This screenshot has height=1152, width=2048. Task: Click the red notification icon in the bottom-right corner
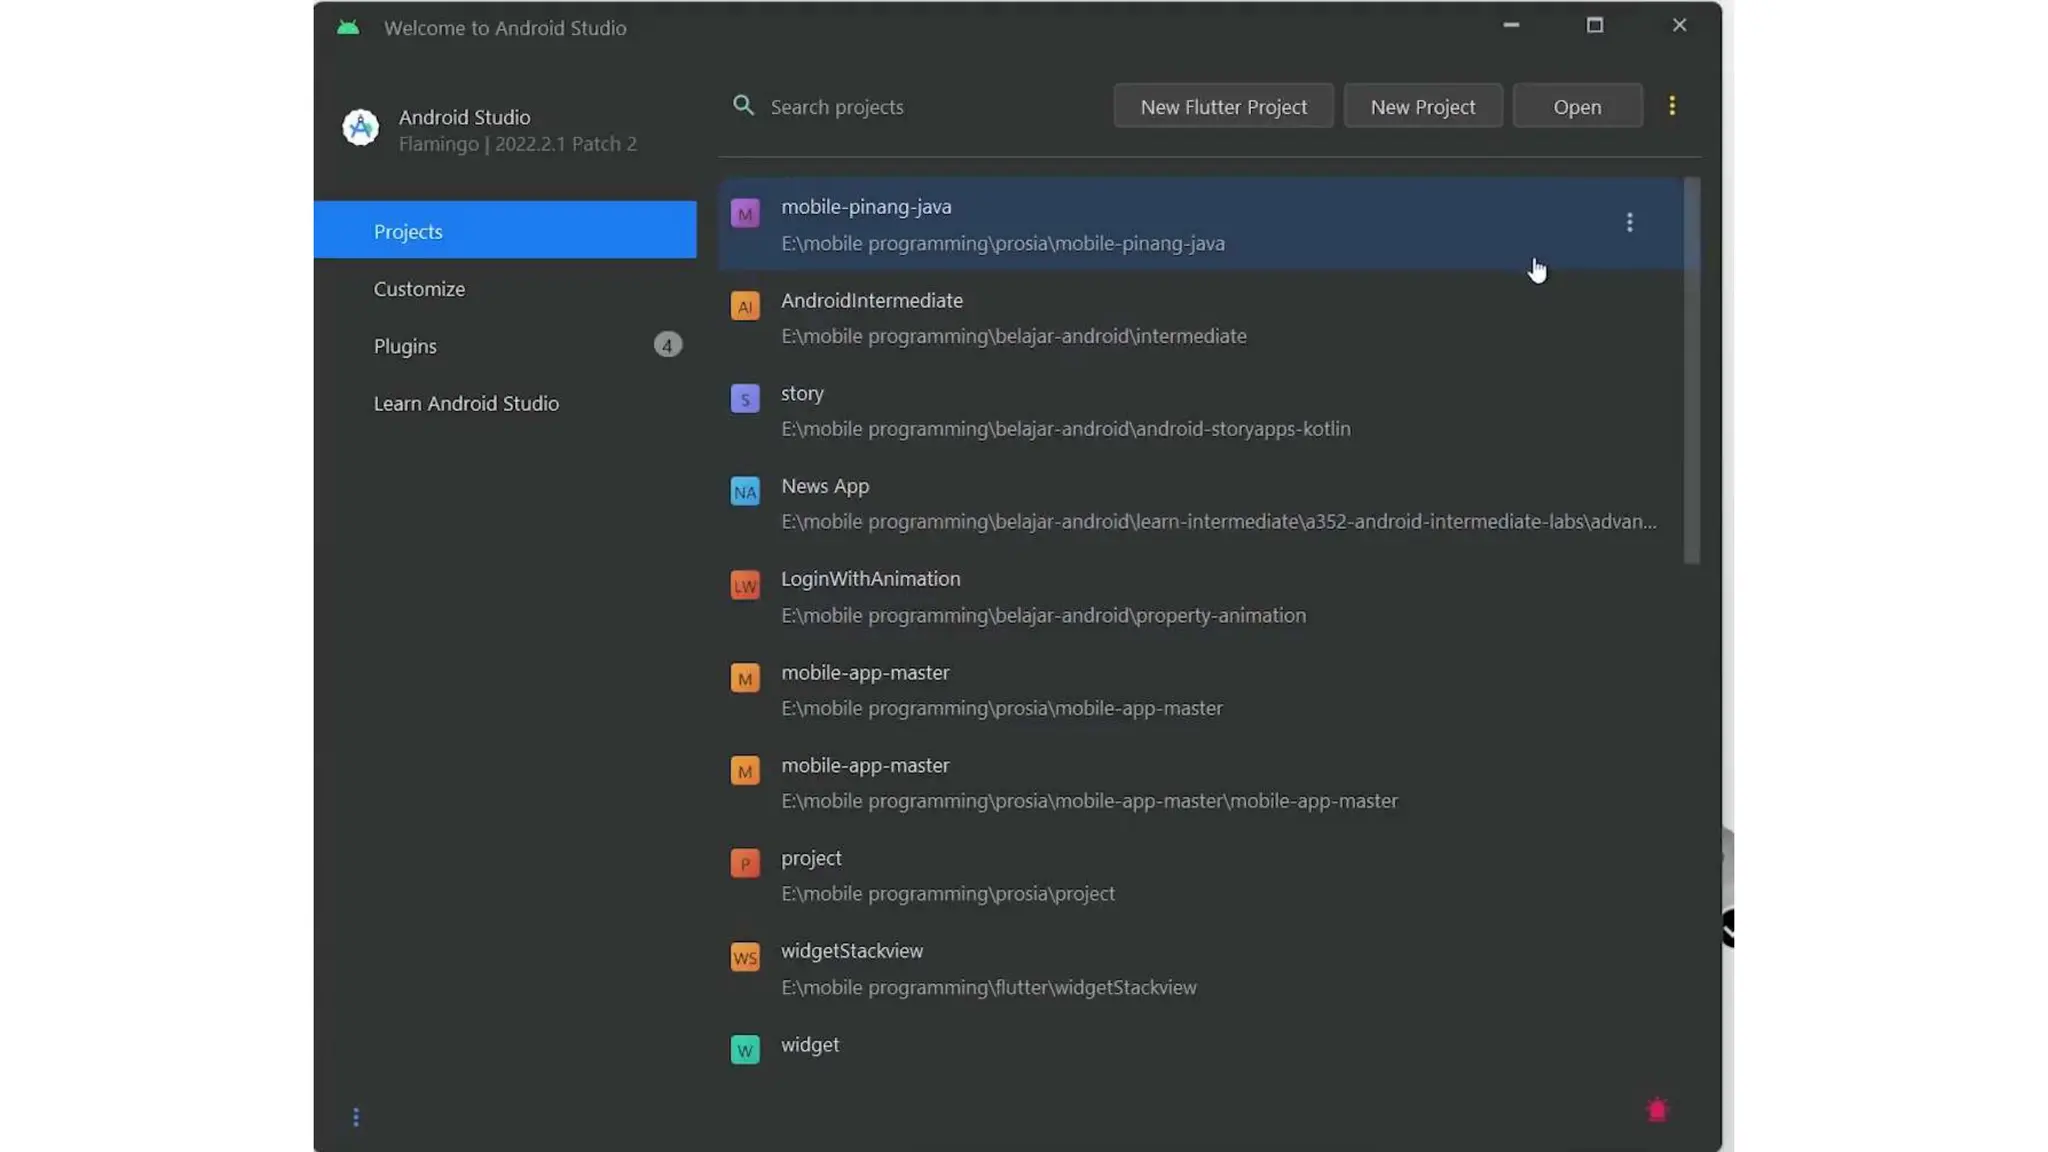[1657, 1110]
